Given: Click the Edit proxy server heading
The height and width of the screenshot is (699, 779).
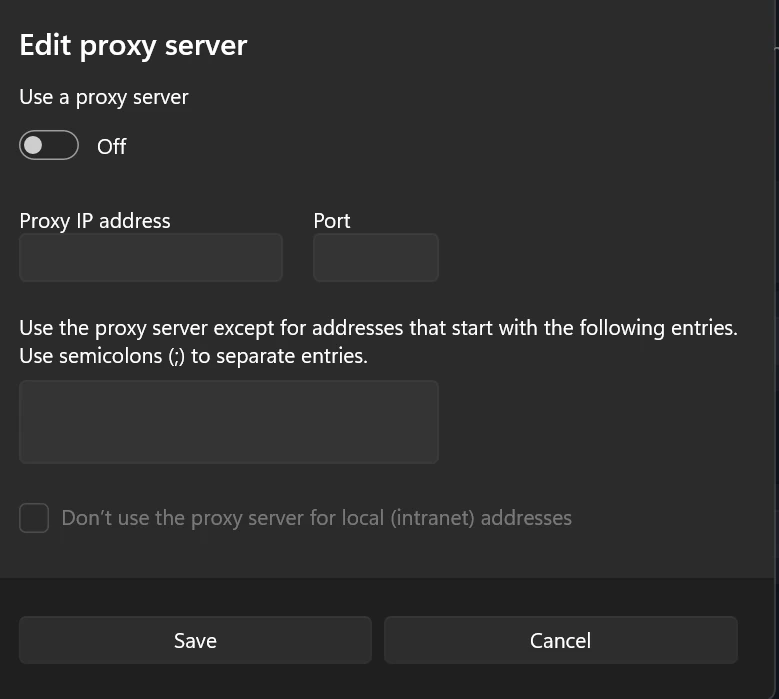Looking at the screenshot, I should click(133, 46).
